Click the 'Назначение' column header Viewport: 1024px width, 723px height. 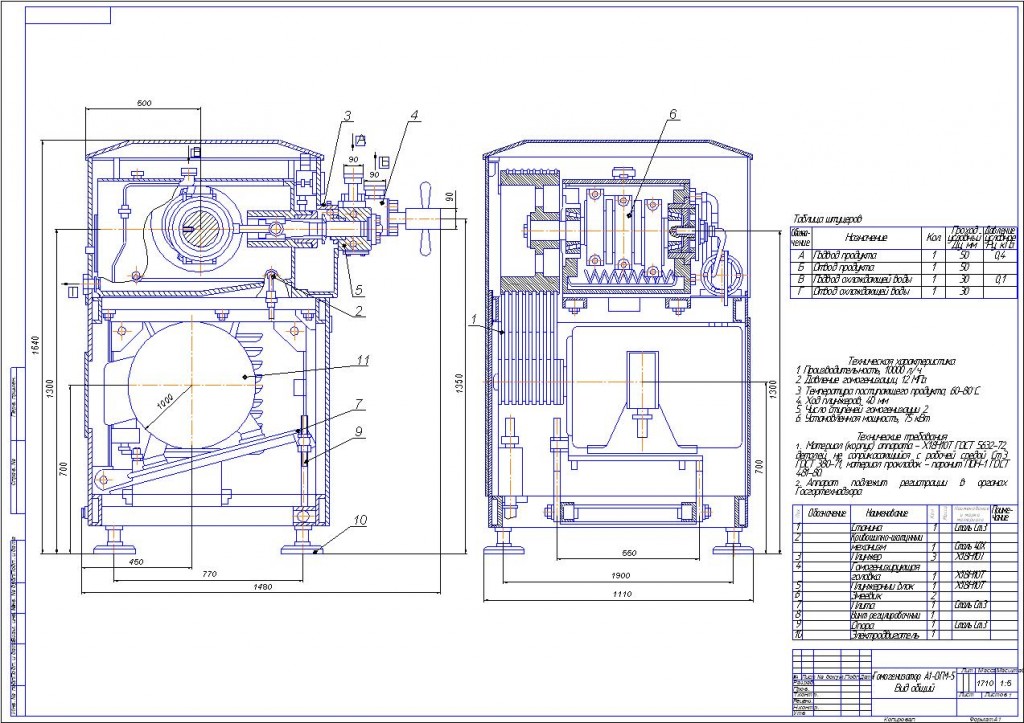point(866,238)
